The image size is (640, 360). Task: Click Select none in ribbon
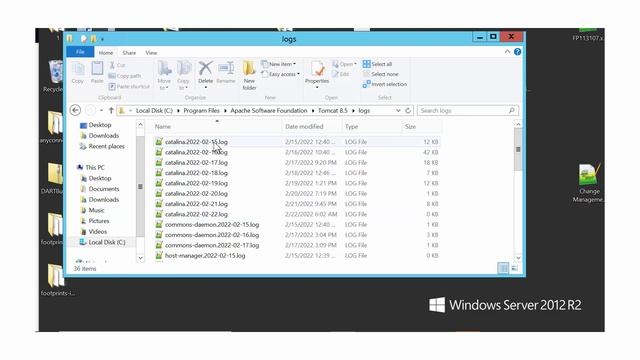[380, 74]
